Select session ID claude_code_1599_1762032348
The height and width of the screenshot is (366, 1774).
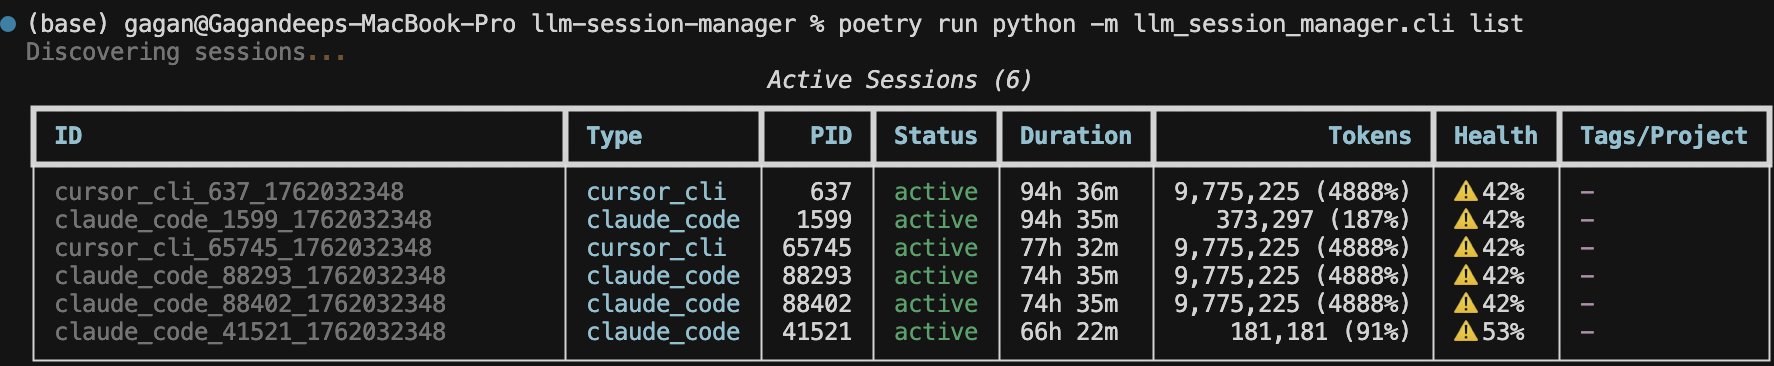point(243,219)
